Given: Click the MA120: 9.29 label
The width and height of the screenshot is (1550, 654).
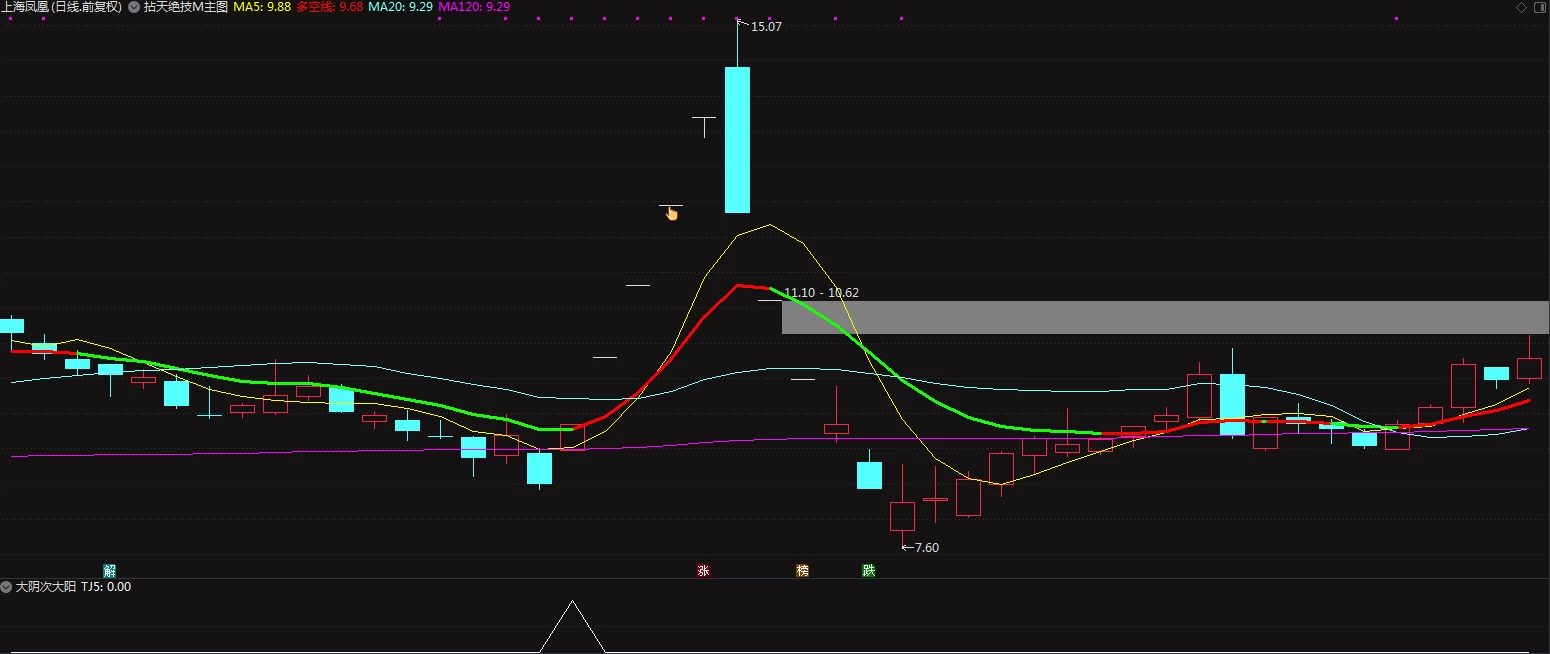Looking at the screenshot, I should [x=474, y=7].
